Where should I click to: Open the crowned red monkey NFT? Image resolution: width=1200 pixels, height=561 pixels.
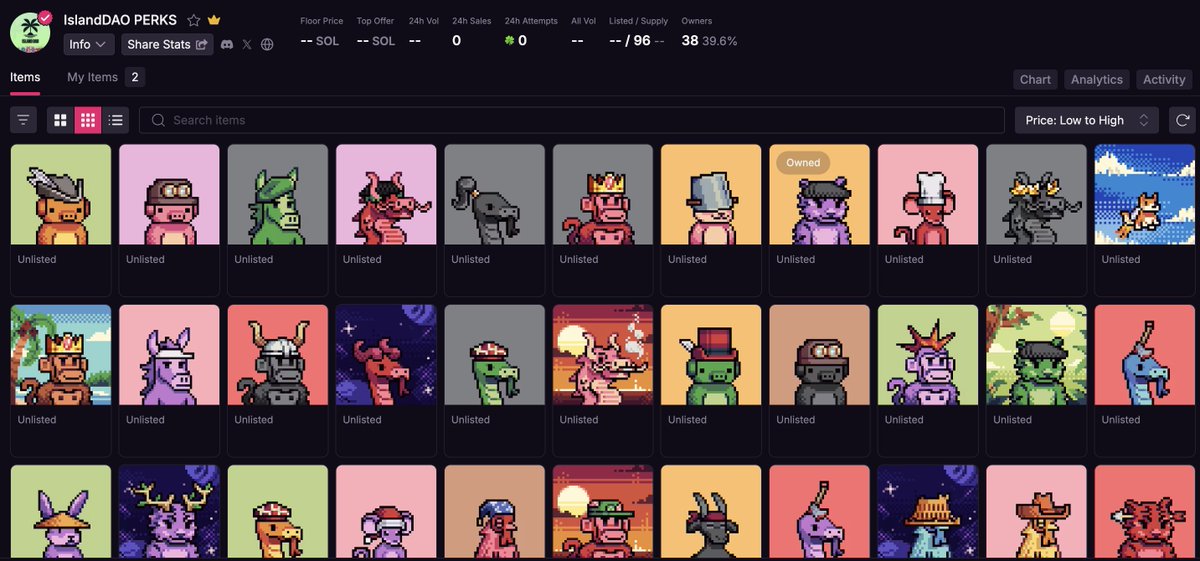(603, 195)
